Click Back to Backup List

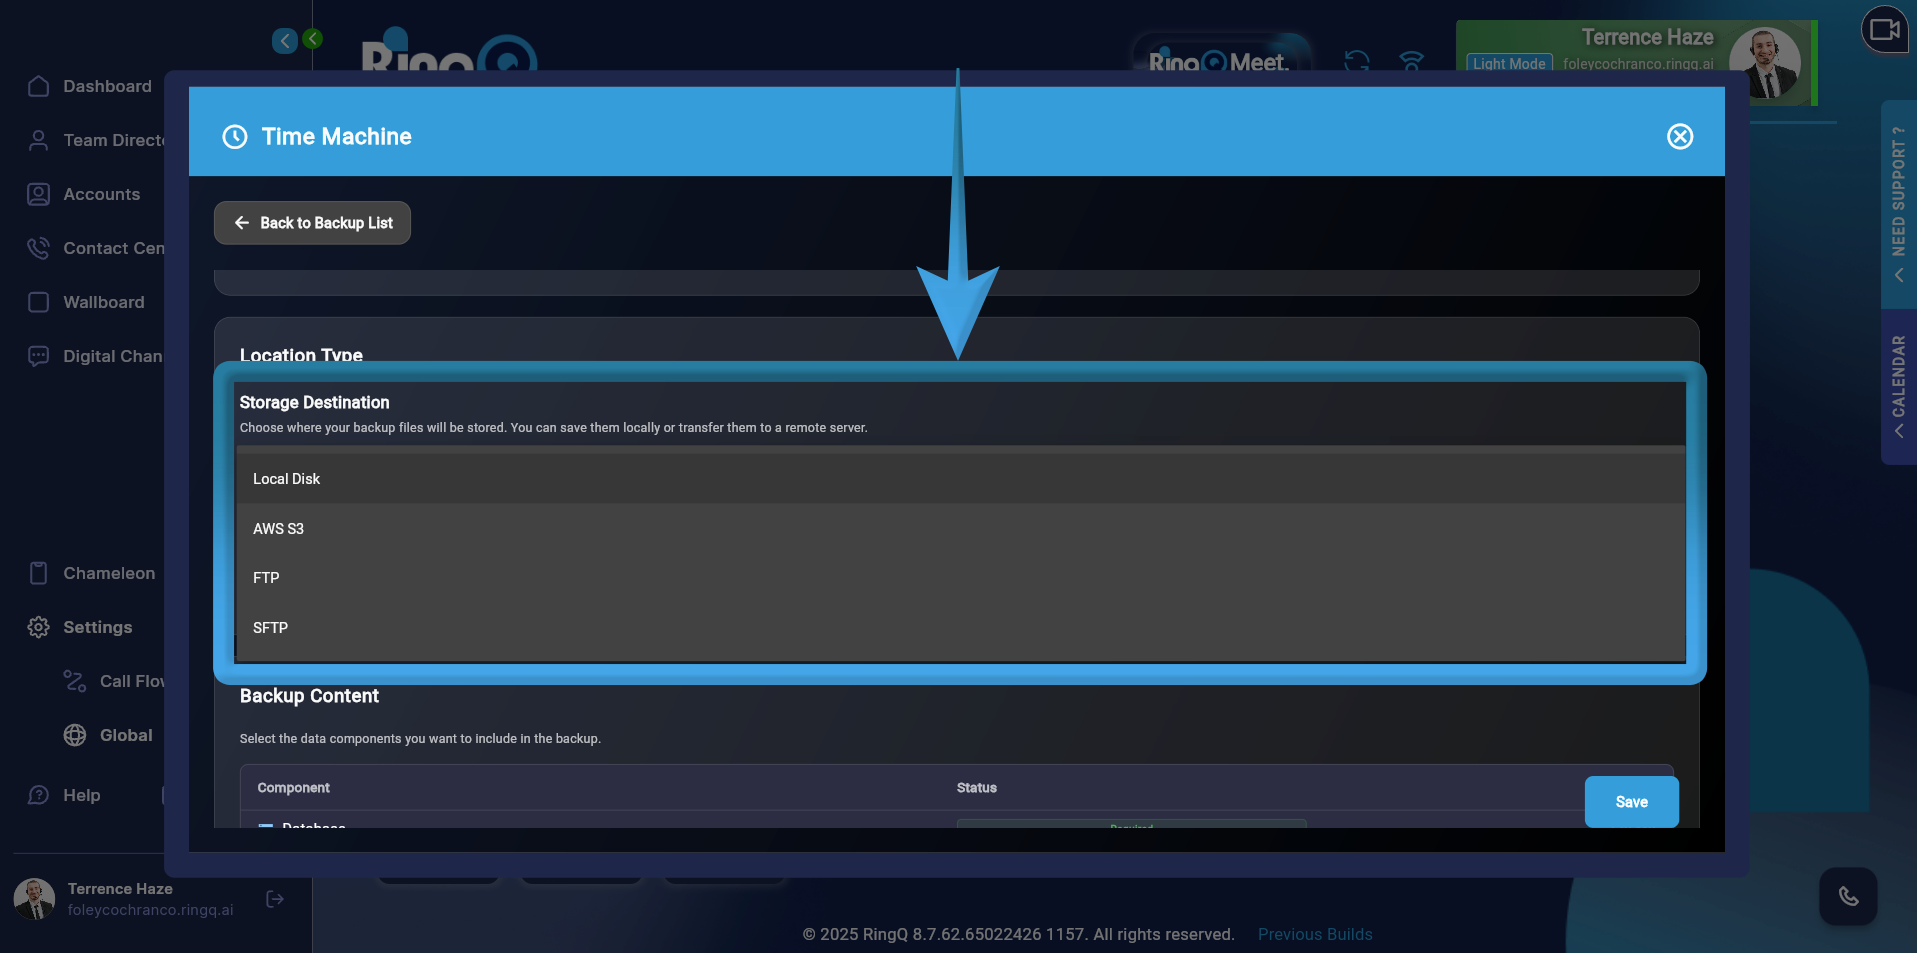tap(311, 222)
